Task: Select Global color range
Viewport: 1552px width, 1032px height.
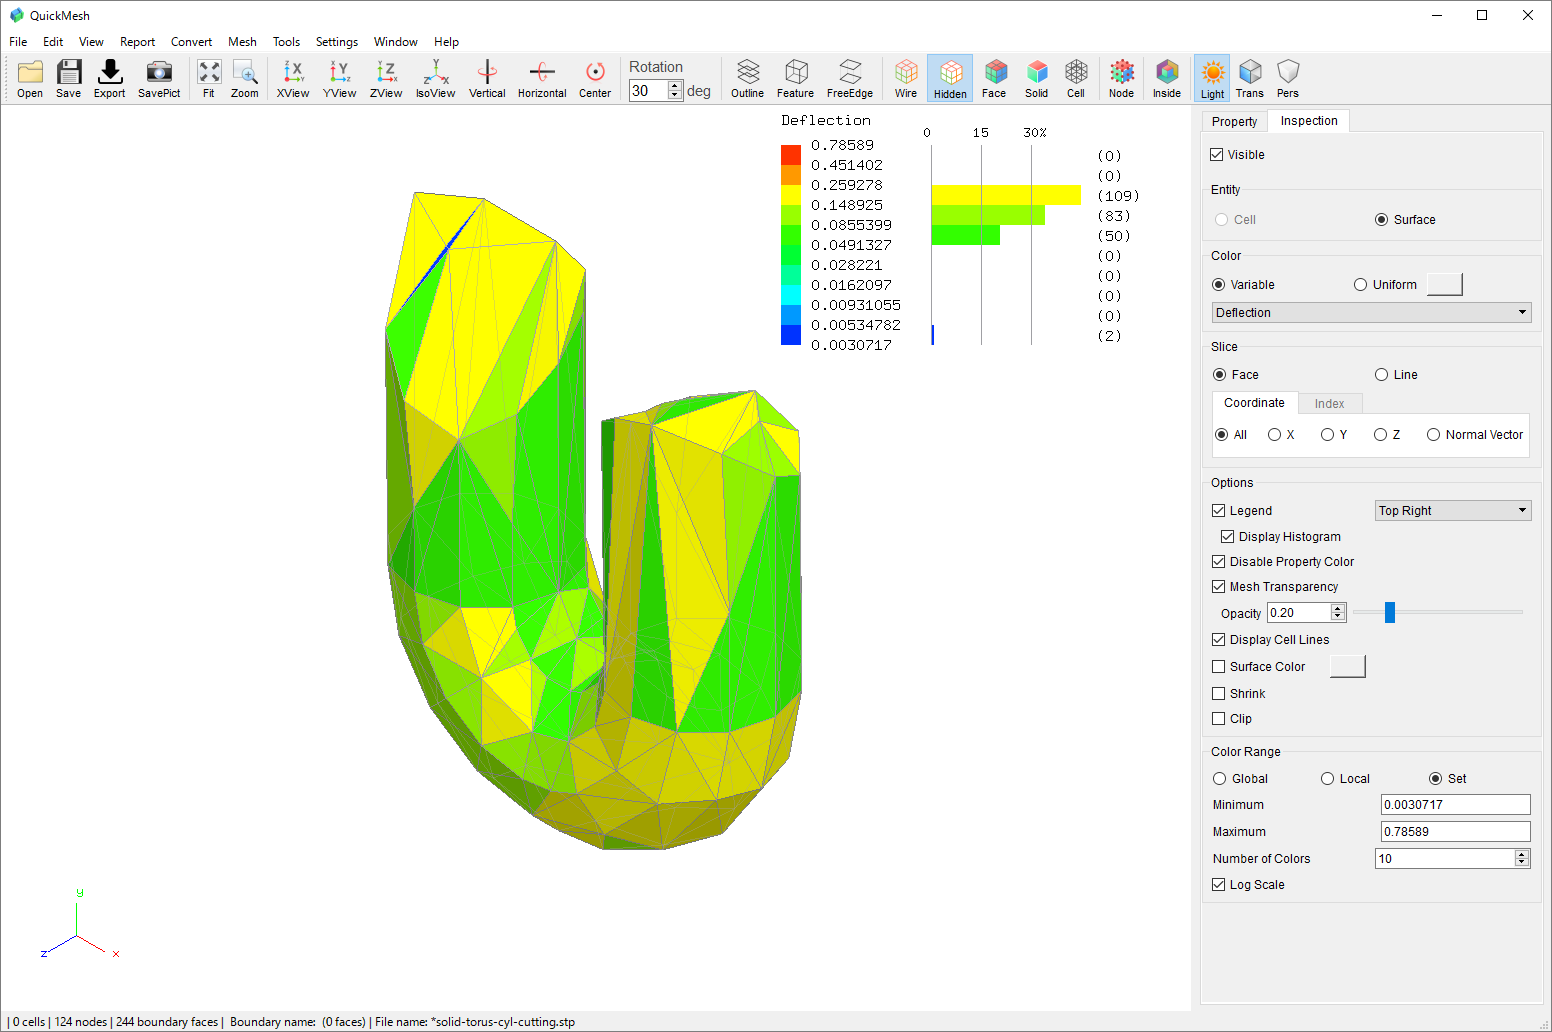Action: [1219, 779]
